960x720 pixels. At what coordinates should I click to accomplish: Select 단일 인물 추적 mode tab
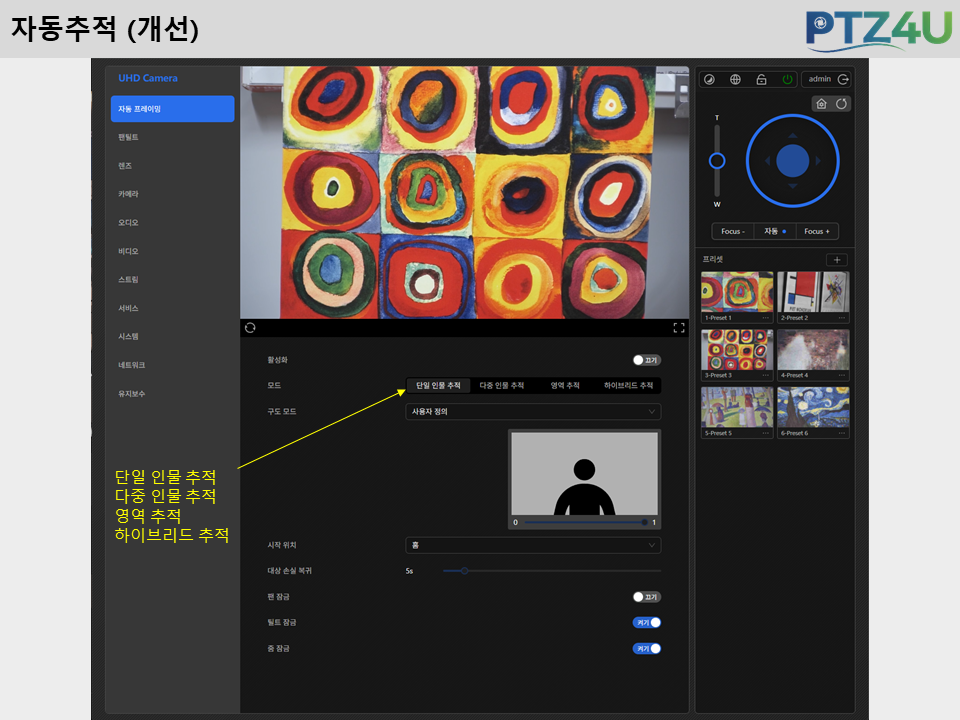coord(438,385)
